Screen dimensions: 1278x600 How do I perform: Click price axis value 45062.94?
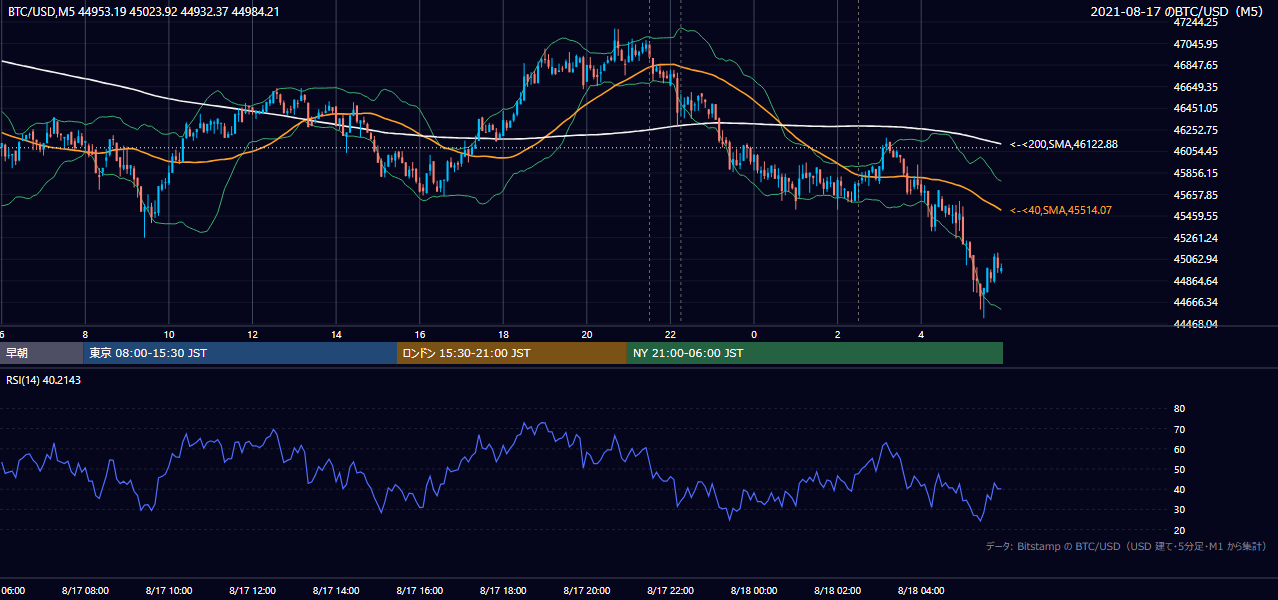pyautogui.click(x=1195, y=259)
